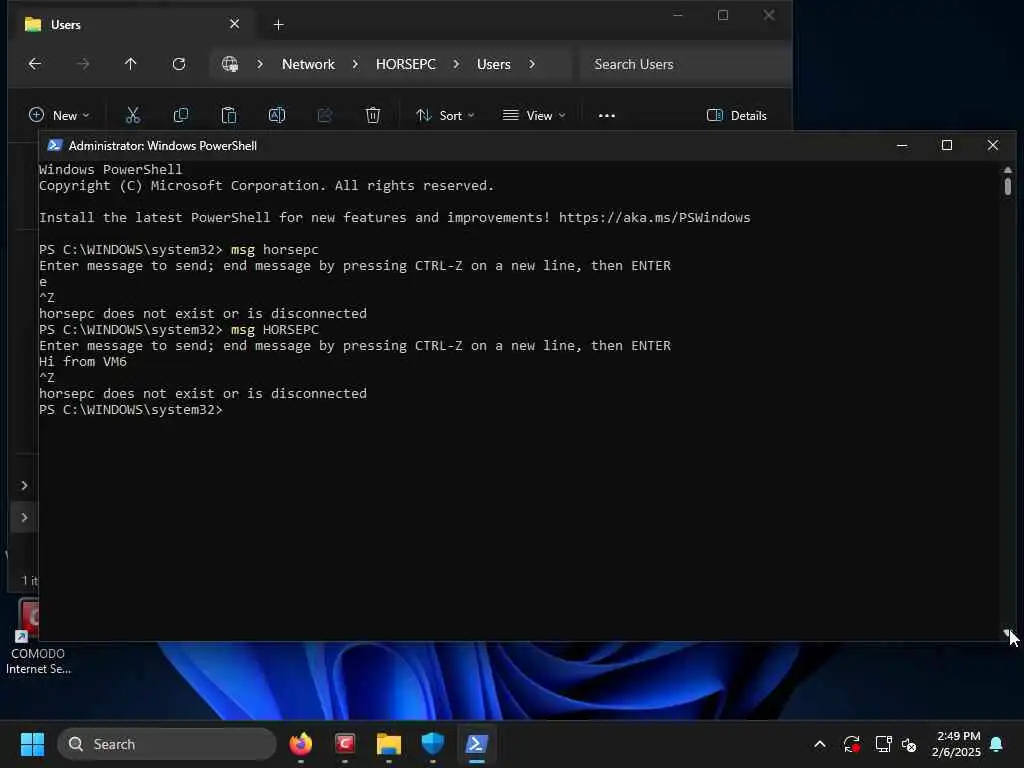Click the taskbar Search box
Image resolution: width=1024 pixels, height=768 pixels.
coord(167,744)
